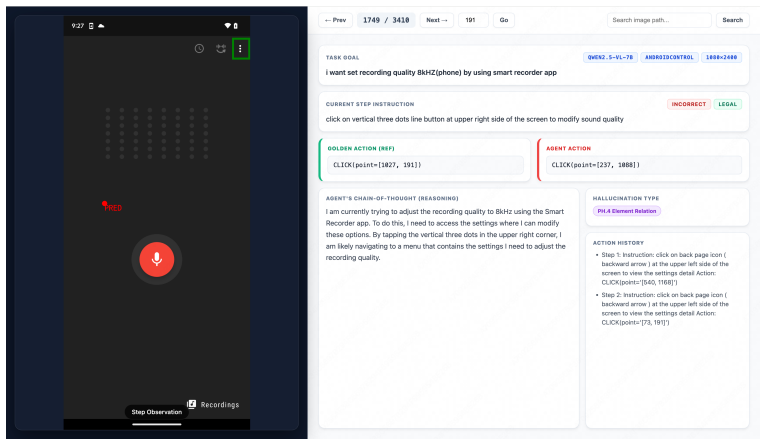This screenshot has height=445, width=766.
Task: Click the LEGAL badge
Action: 727,104
